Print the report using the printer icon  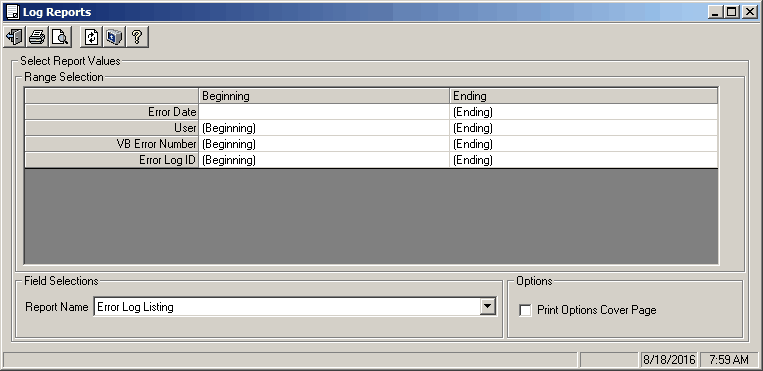pyautogui.click(x=37, y=37)
